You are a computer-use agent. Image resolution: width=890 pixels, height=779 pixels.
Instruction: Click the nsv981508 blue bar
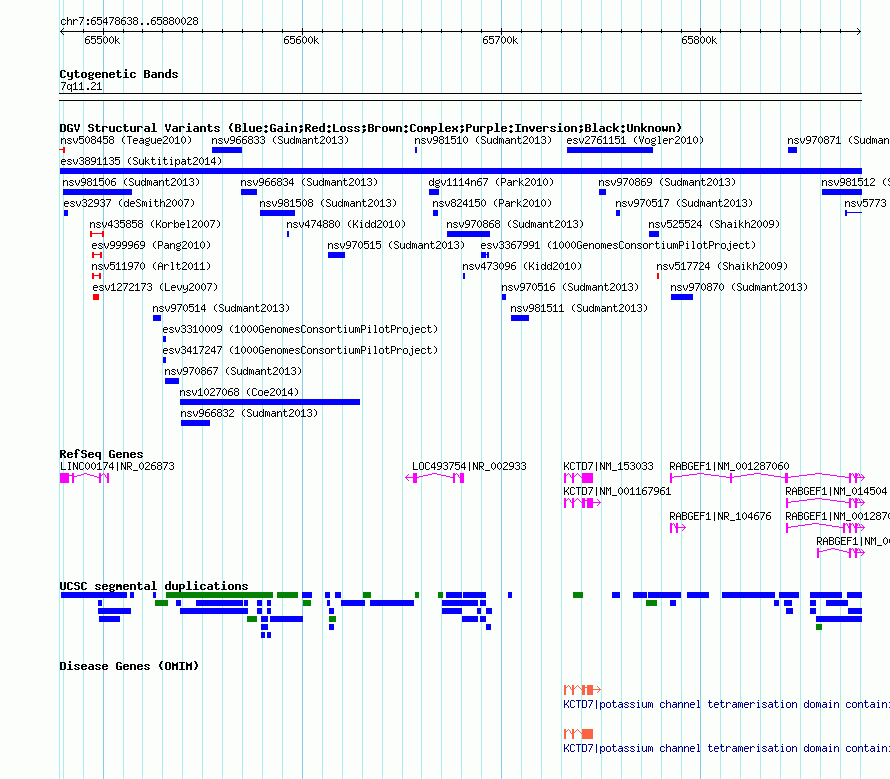pos(278,213)
